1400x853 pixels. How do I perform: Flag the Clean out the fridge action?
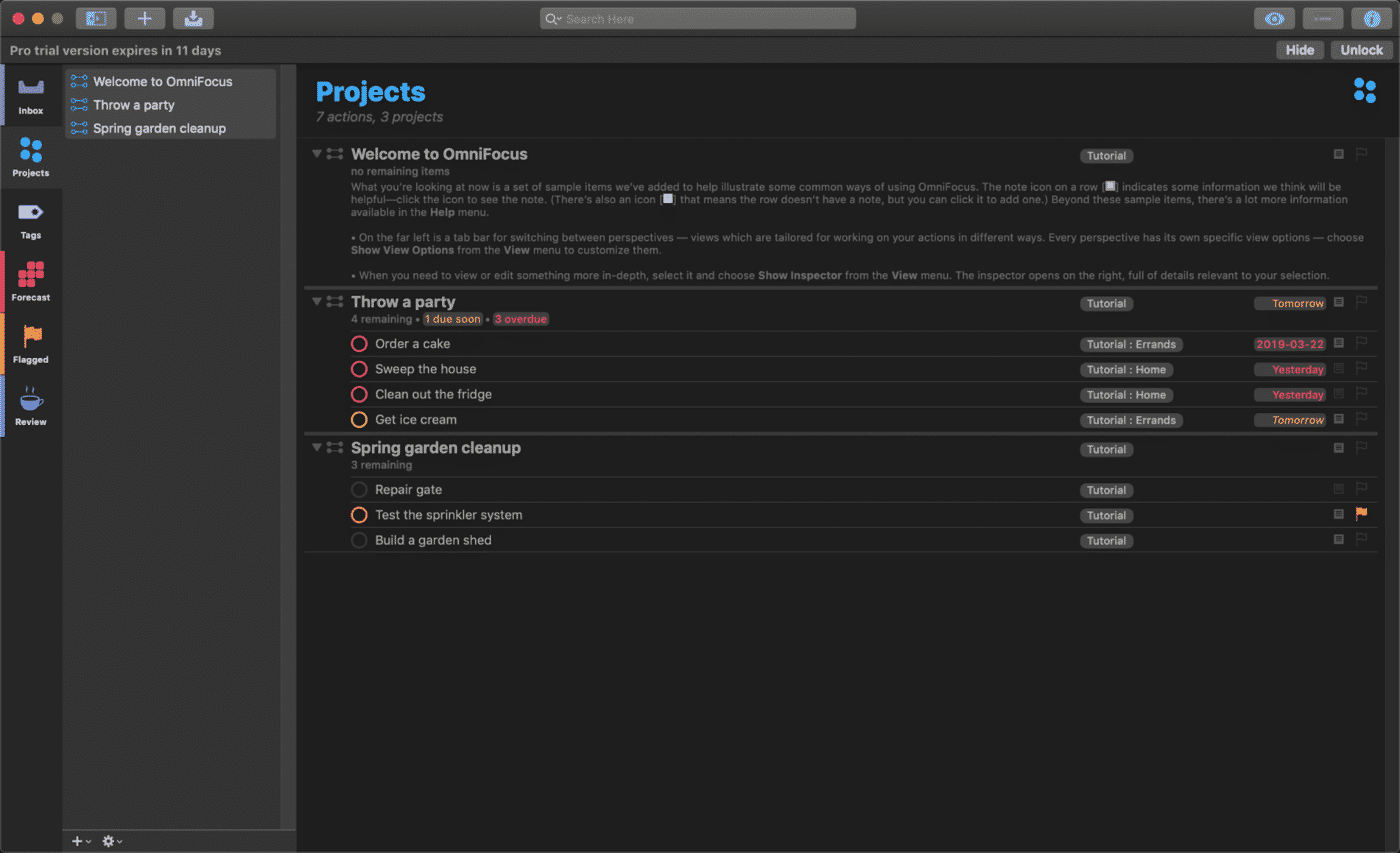(1361, 394)
